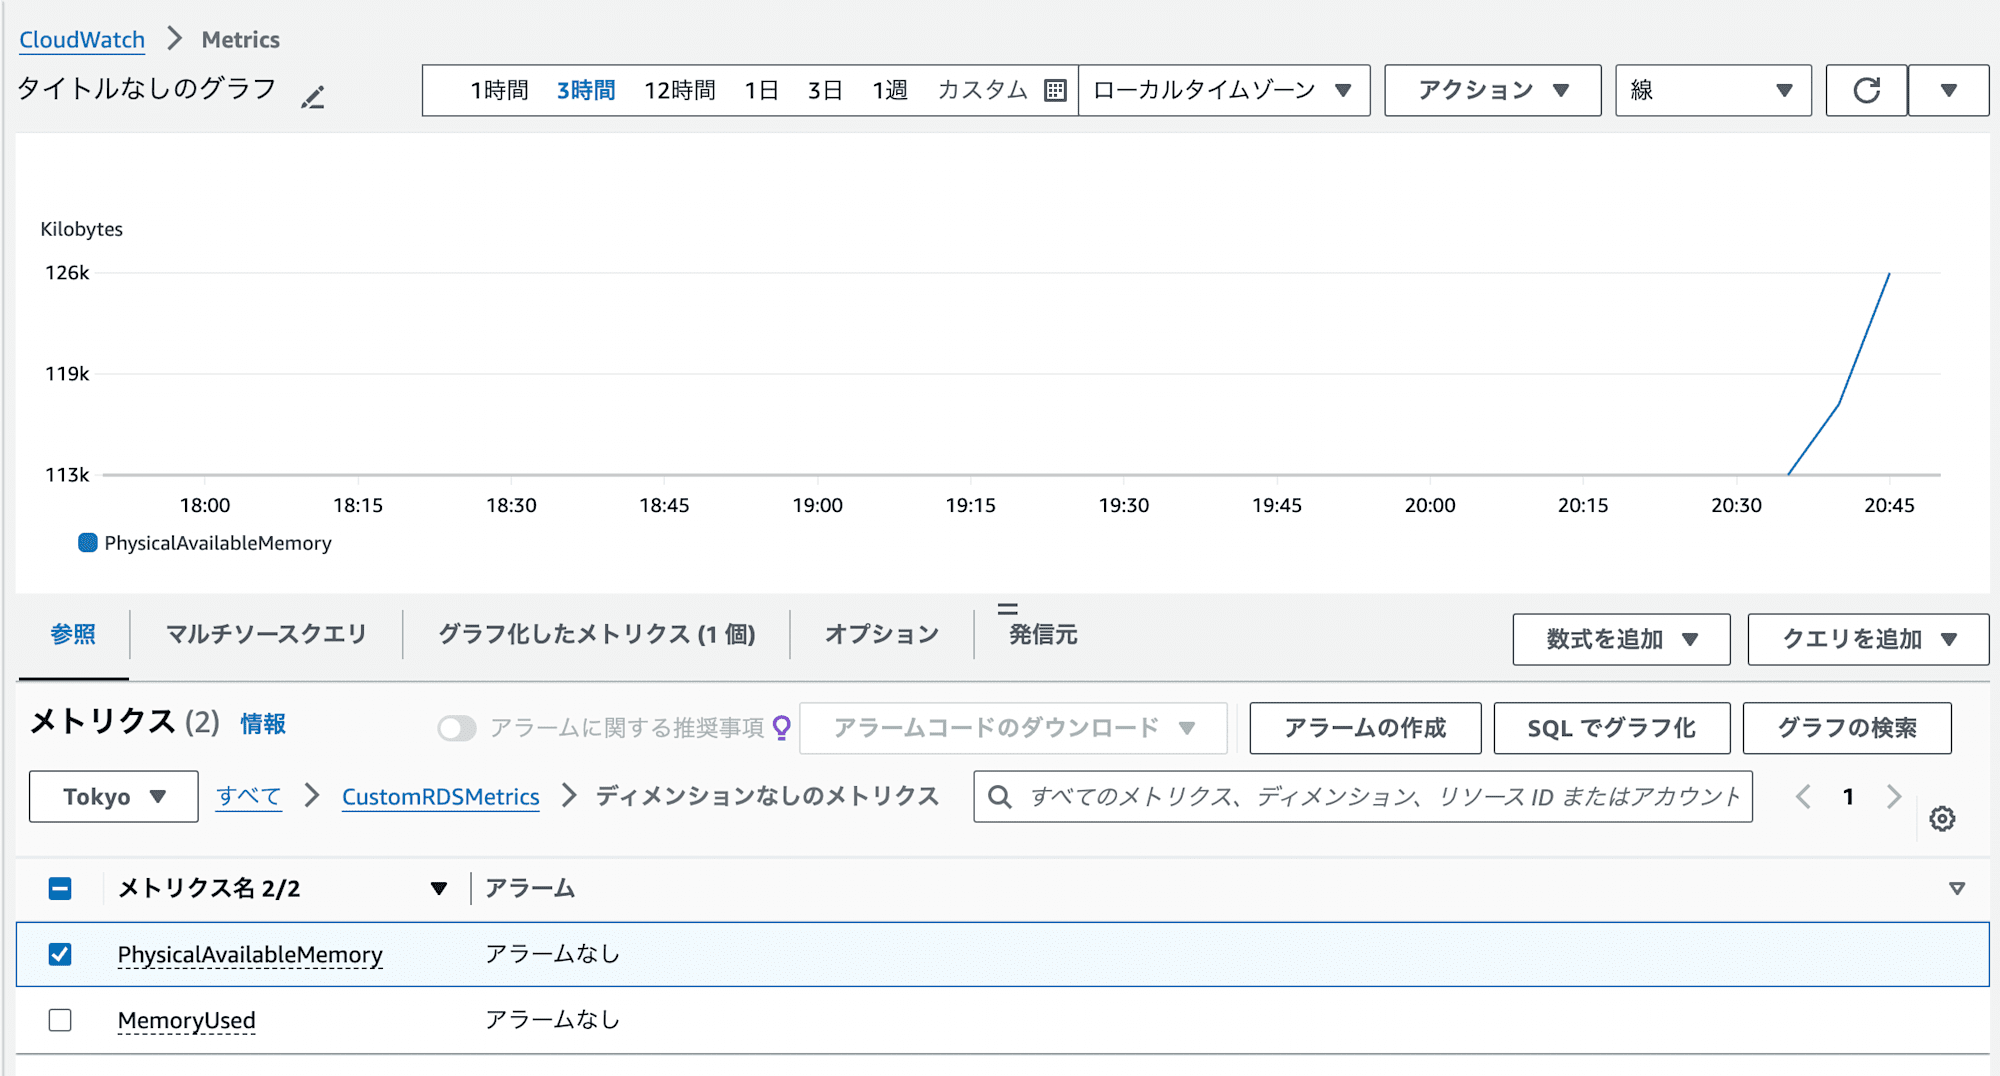Refresh the graph
Screen dimensions: 2000x1076
pyautogui.click(x=1866, y=90)
